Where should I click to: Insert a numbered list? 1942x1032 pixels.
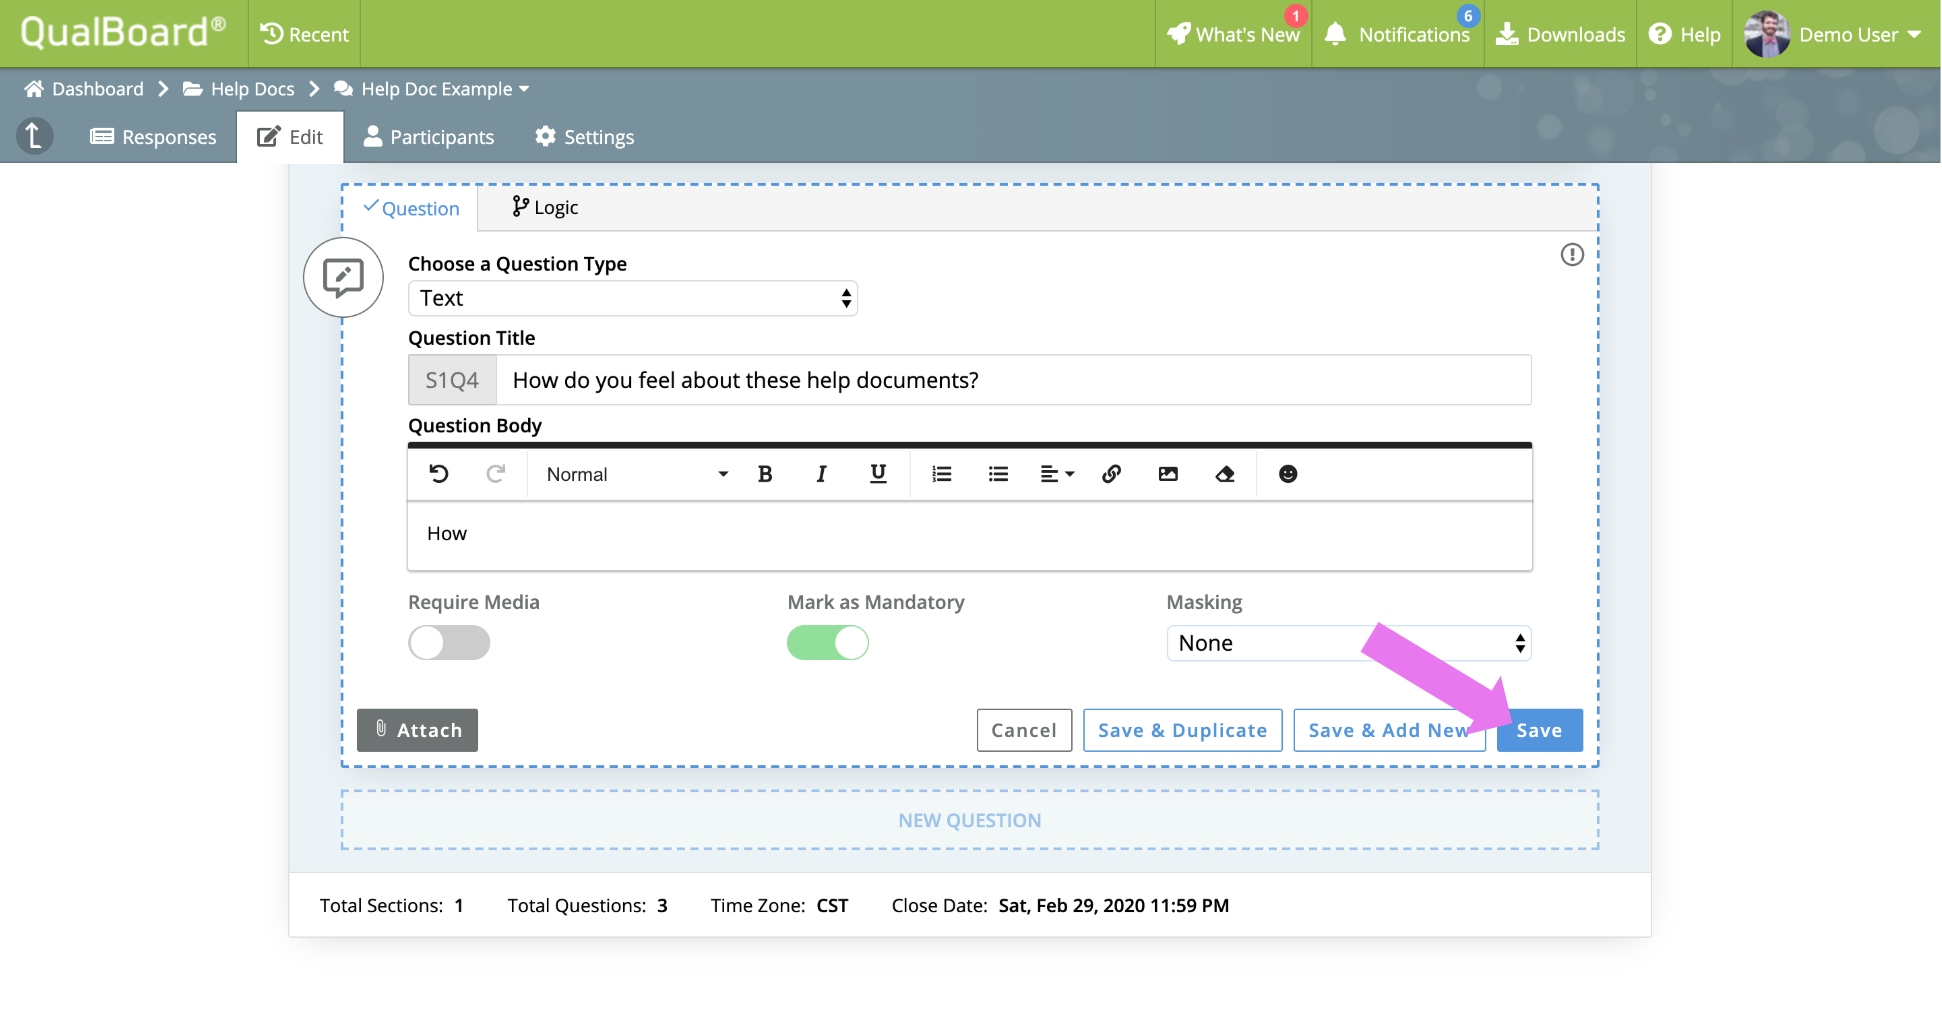coord(942,474)
